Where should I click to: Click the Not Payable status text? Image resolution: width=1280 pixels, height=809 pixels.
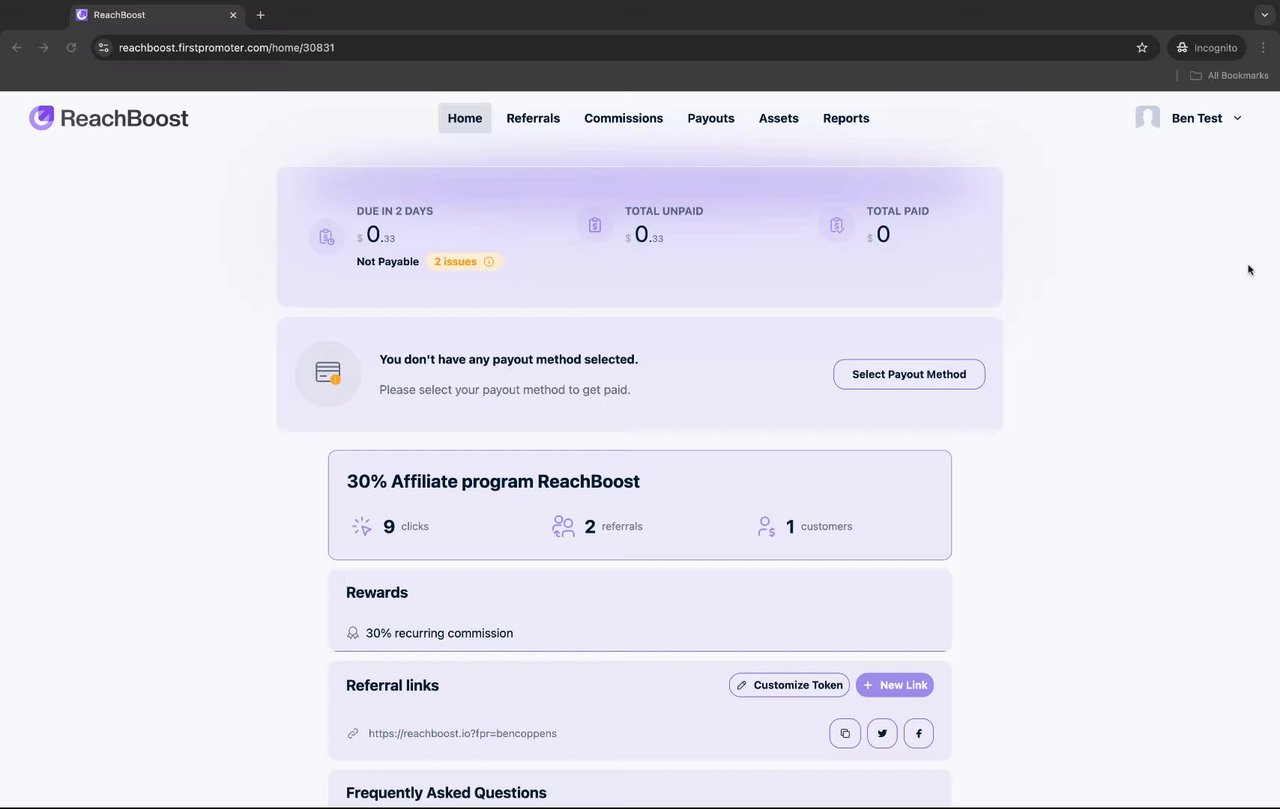(x=388, y=262)
